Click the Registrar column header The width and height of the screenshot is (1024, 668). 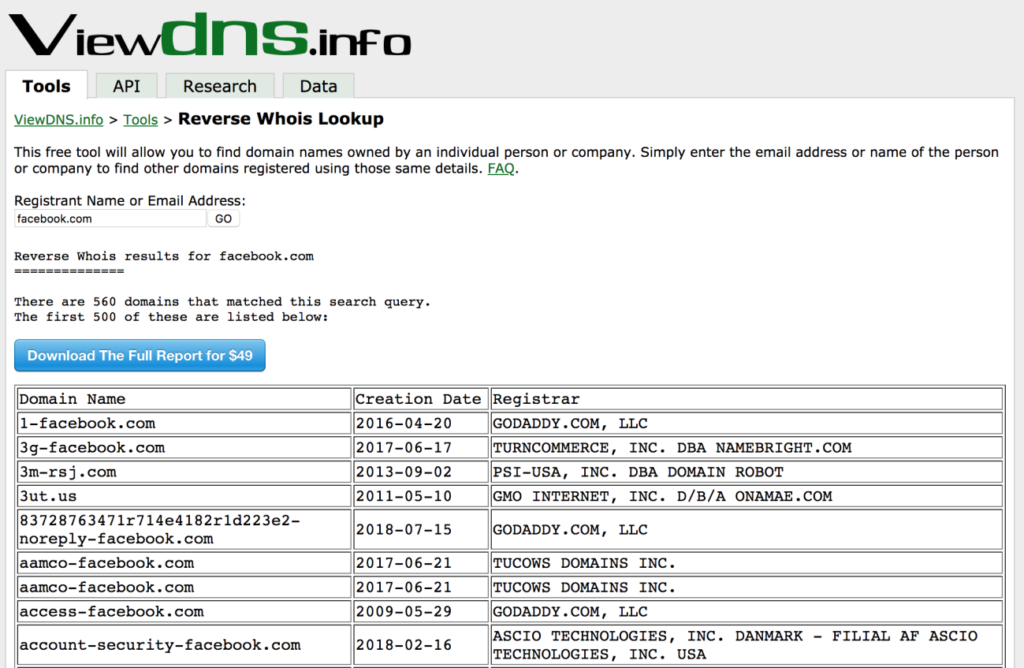[x=746, y=399]
